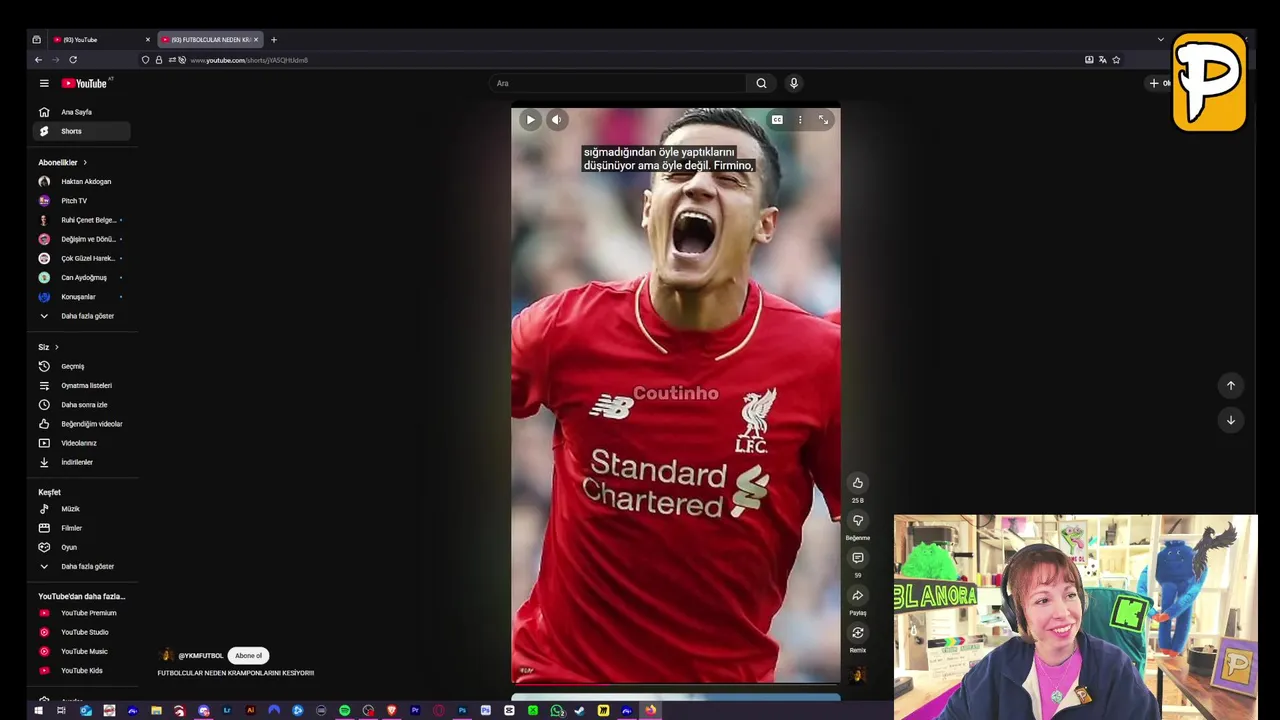Open Oynatma listeleri playlists
Screen dimensions: 1280x720
pyautogui.click(x=83, y=386)
